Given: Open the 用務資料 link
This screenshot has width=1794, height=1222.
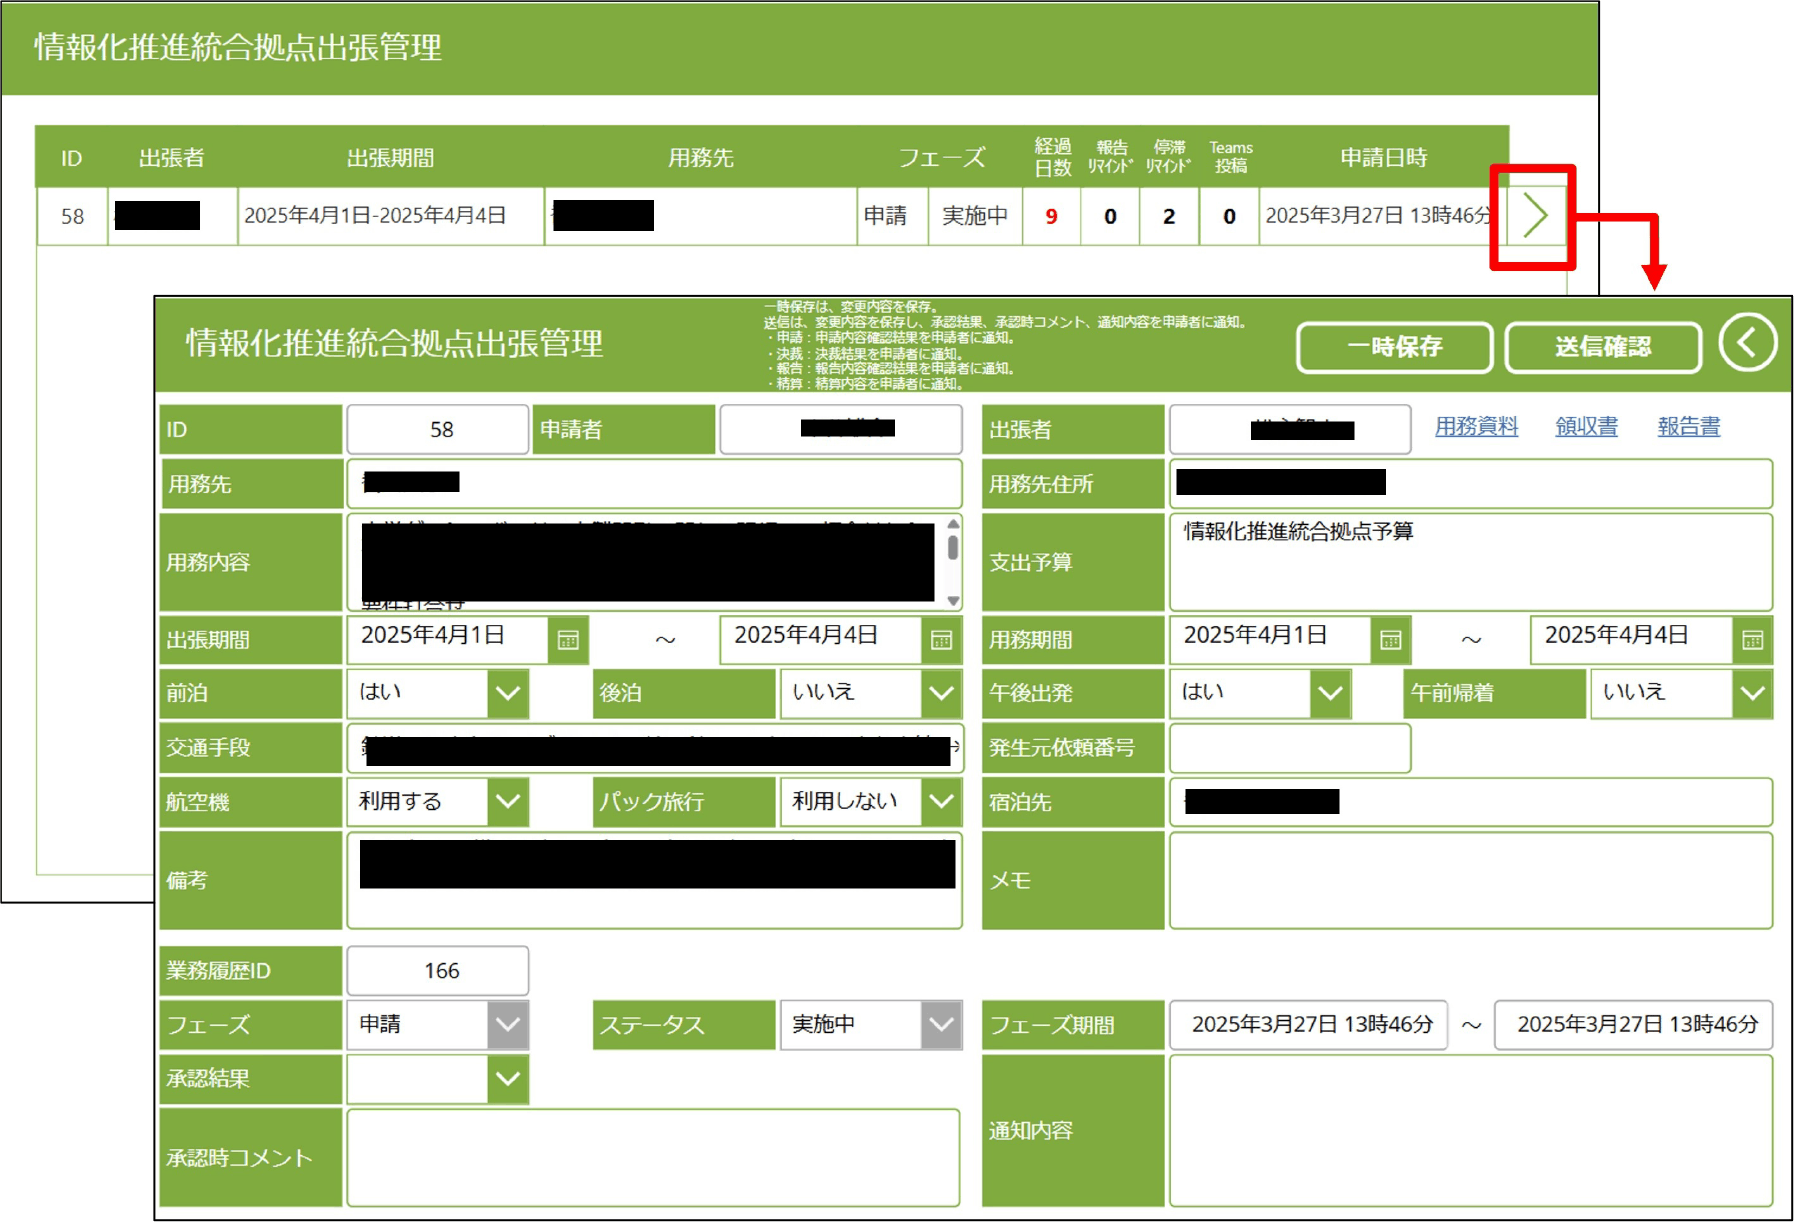Looking at the screenshot, I should click(x=1476, y=427).
